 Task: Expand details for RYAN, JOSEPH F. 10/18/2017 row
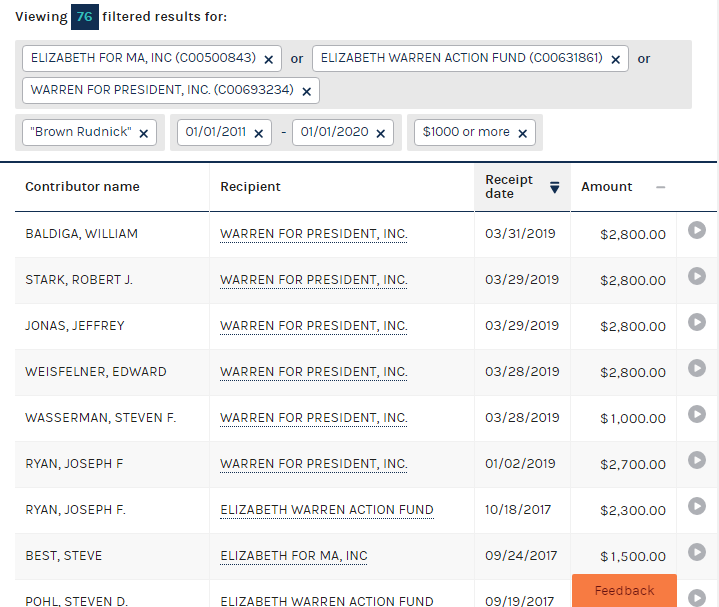pyautogui.click(x=697, y=506)
